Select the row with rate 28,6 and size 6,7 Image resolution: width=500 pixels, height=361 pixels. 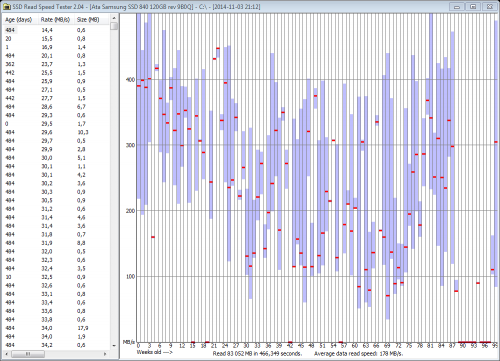56,107
